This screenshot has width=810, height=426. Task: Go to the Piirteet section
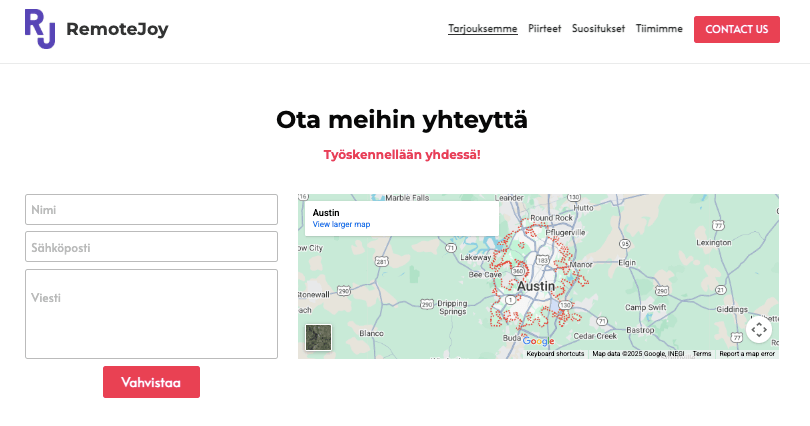pyautogui.click(x=544, y=29)
